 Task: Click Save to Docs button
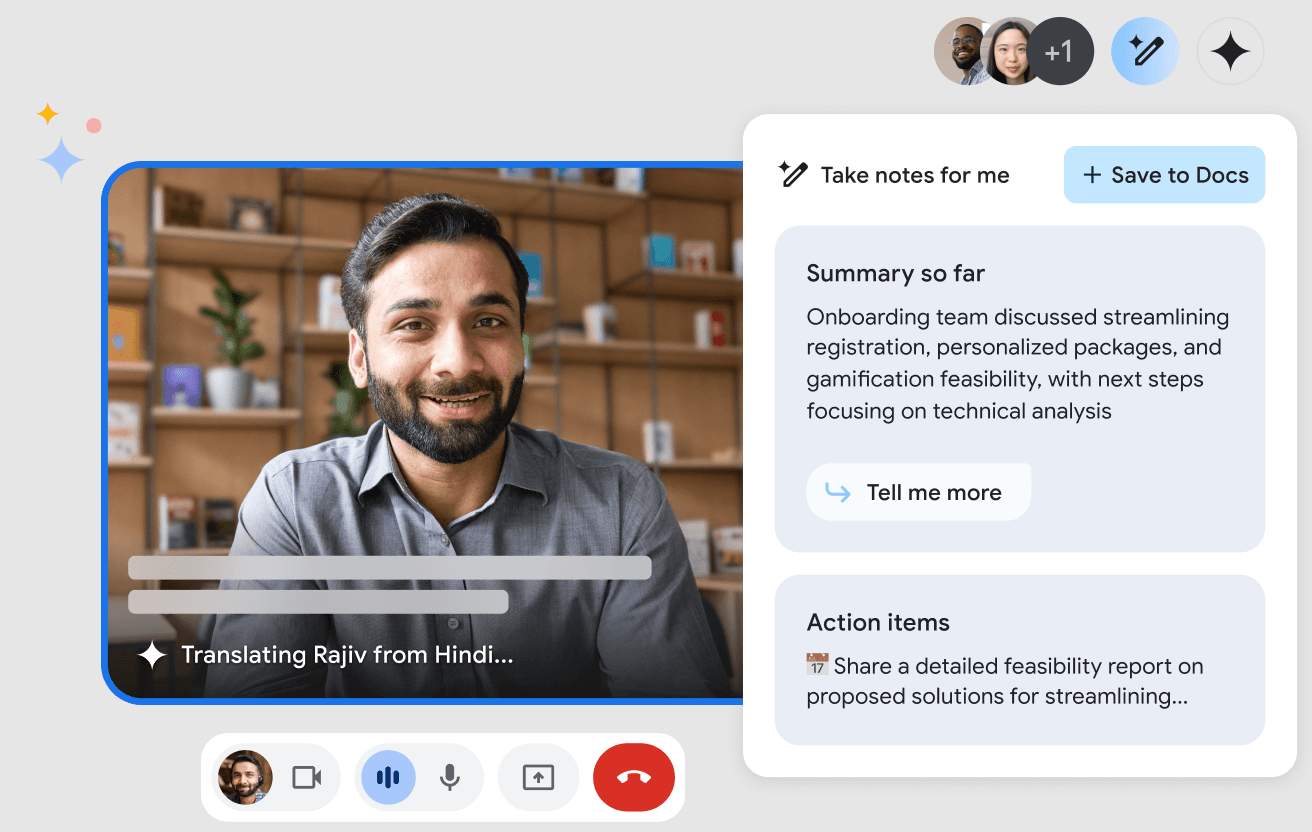[x=1164, y=175]
